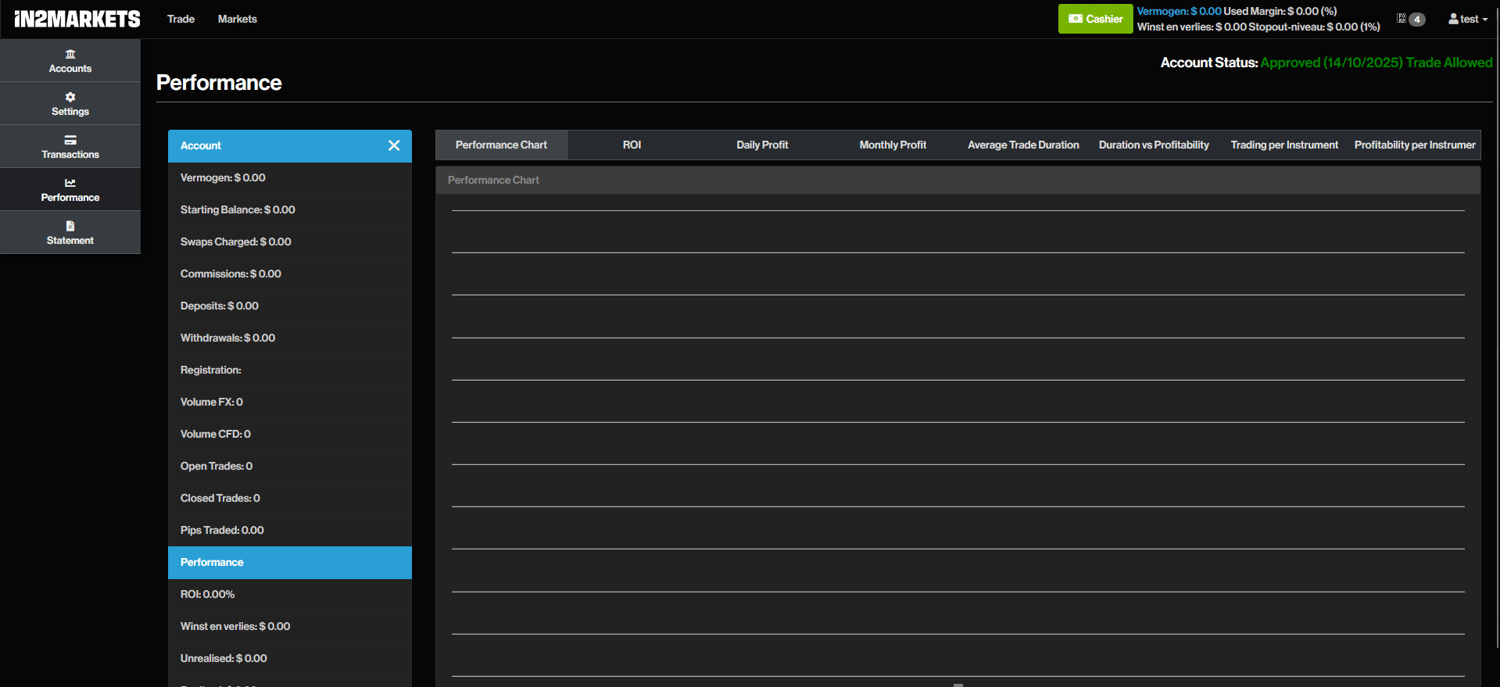Viewport: 1500px width, 687px height.
Task: Switch to the Daily Profit tab
Action: tap(762, 145)
